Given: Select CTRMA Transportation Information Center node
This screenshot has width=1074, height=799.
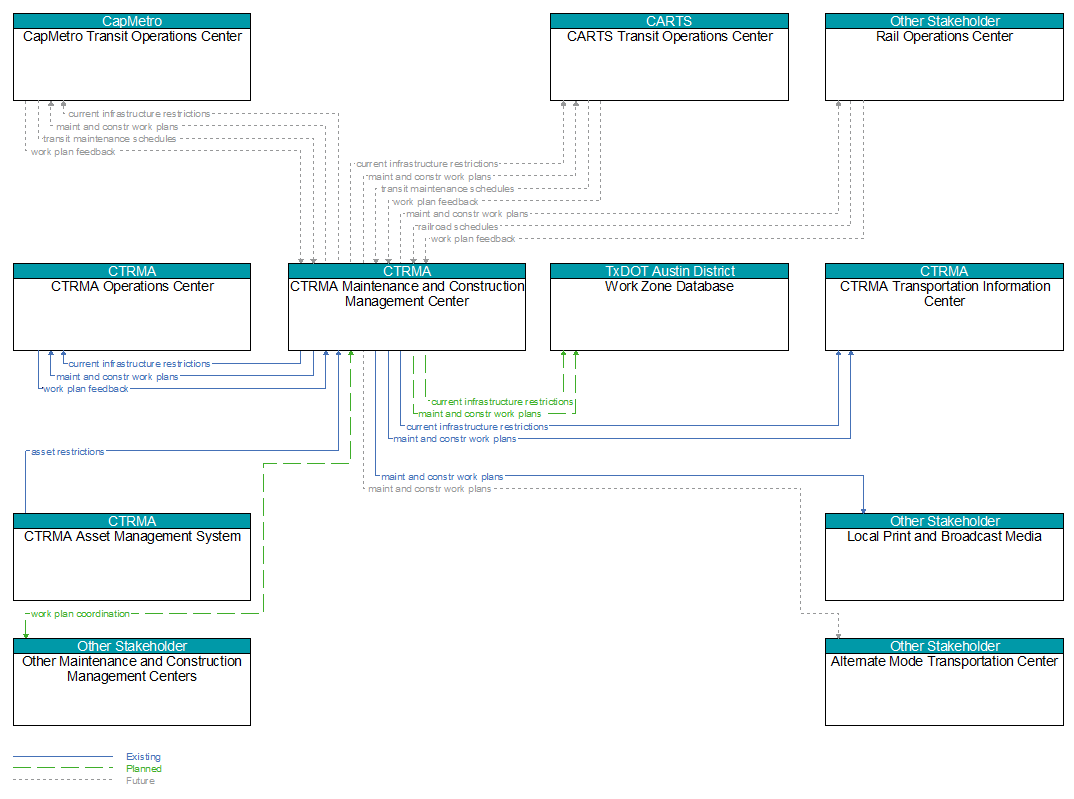Looking at the screenshot, I should tap(944, 307).
